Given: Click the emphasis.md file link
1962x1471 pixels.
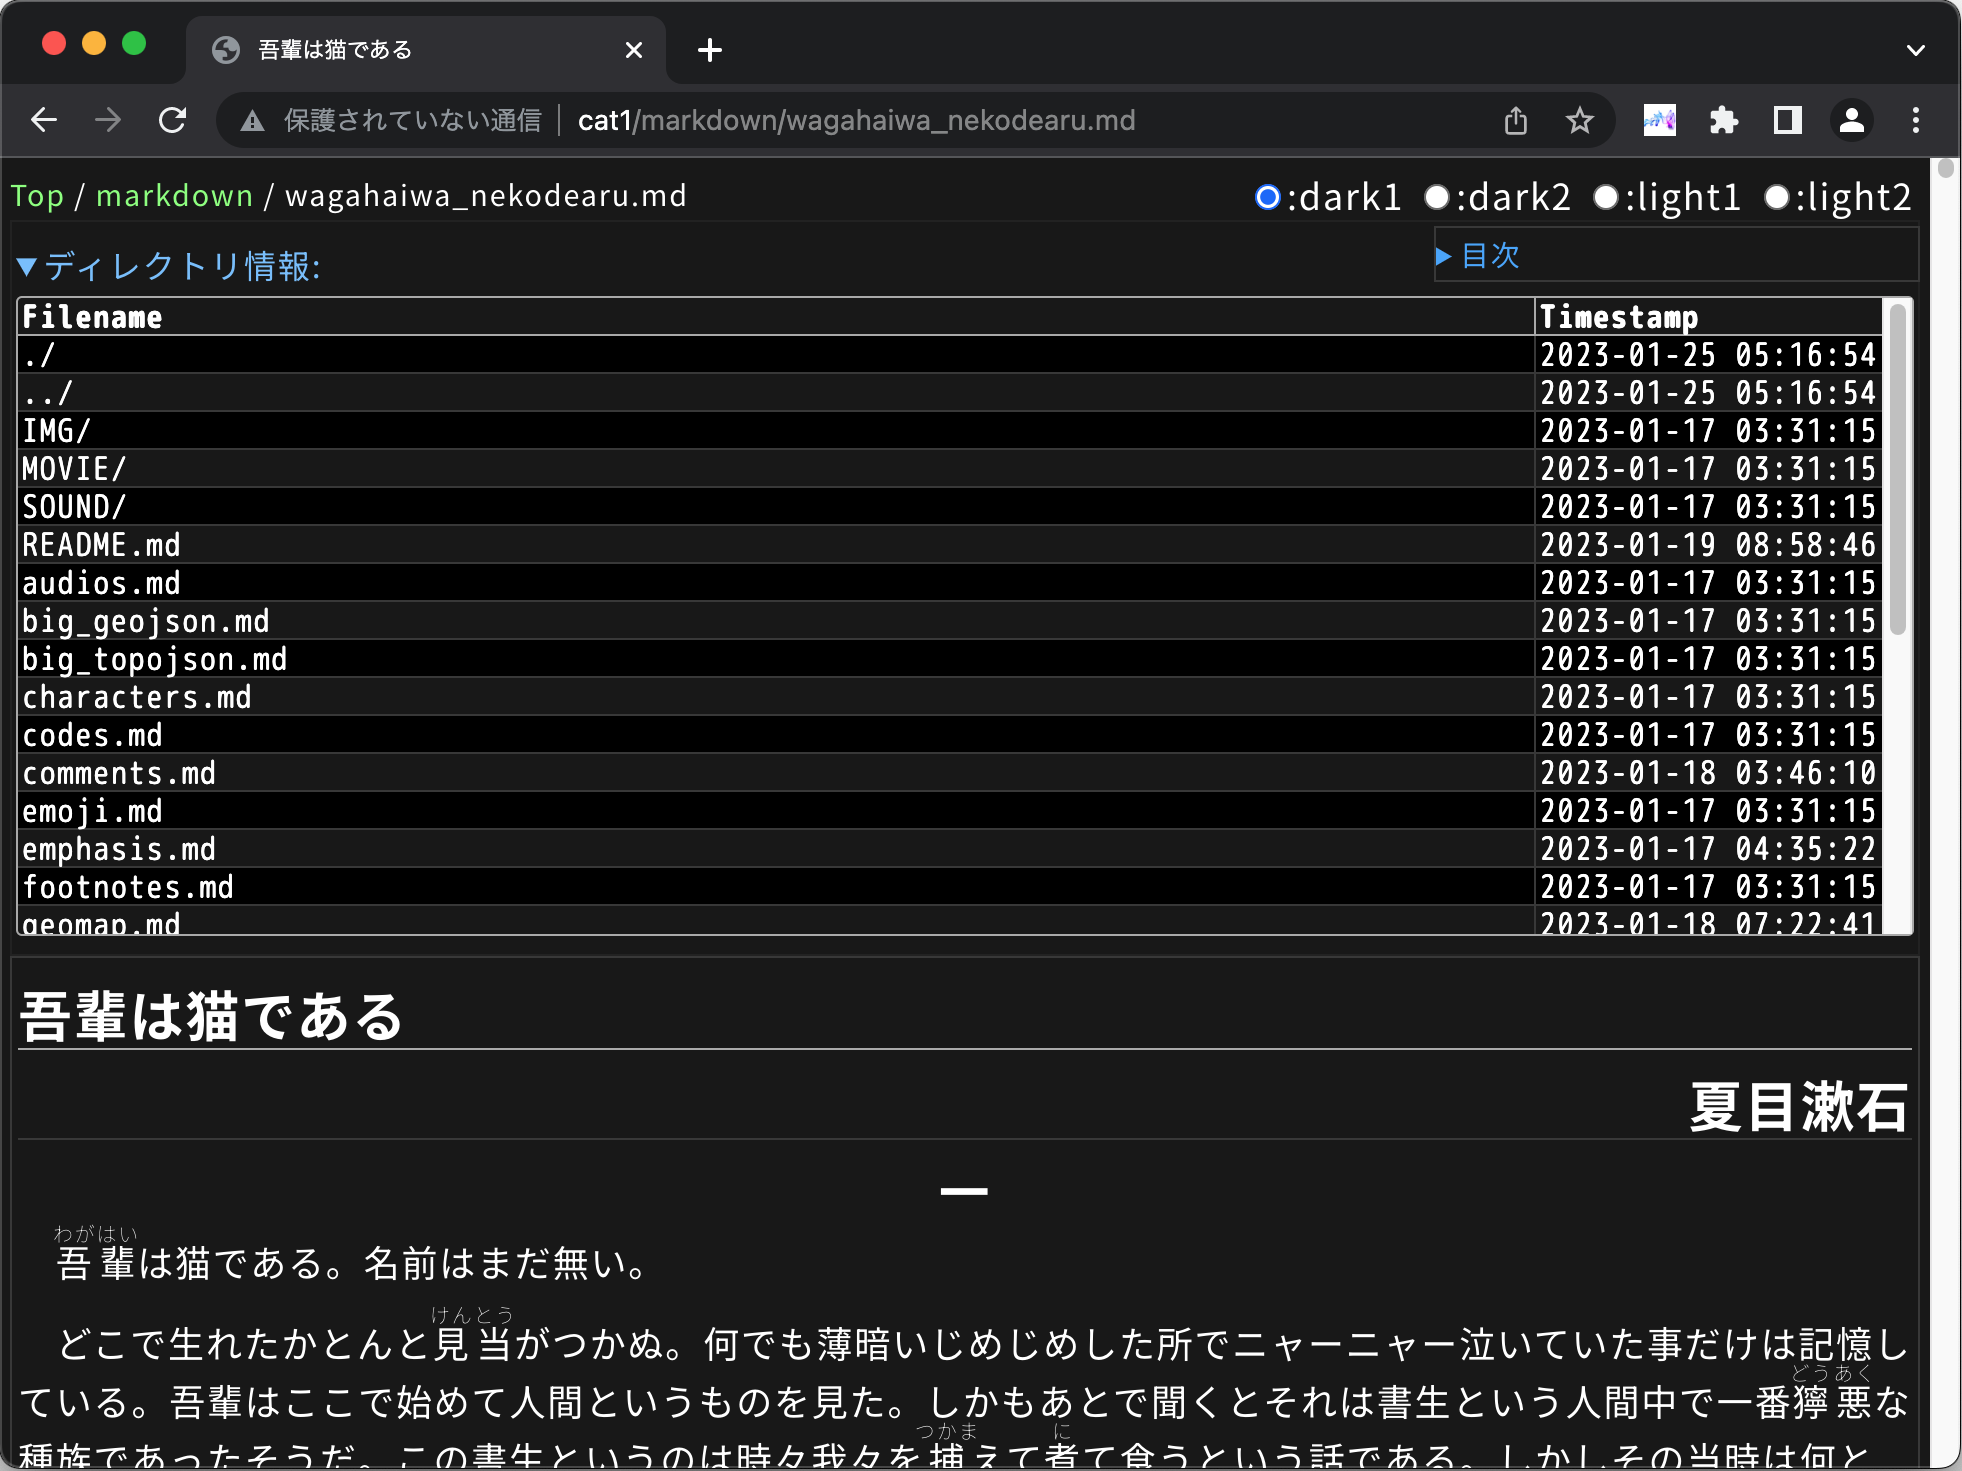Looking at the screenshot, I should (116, 848).
